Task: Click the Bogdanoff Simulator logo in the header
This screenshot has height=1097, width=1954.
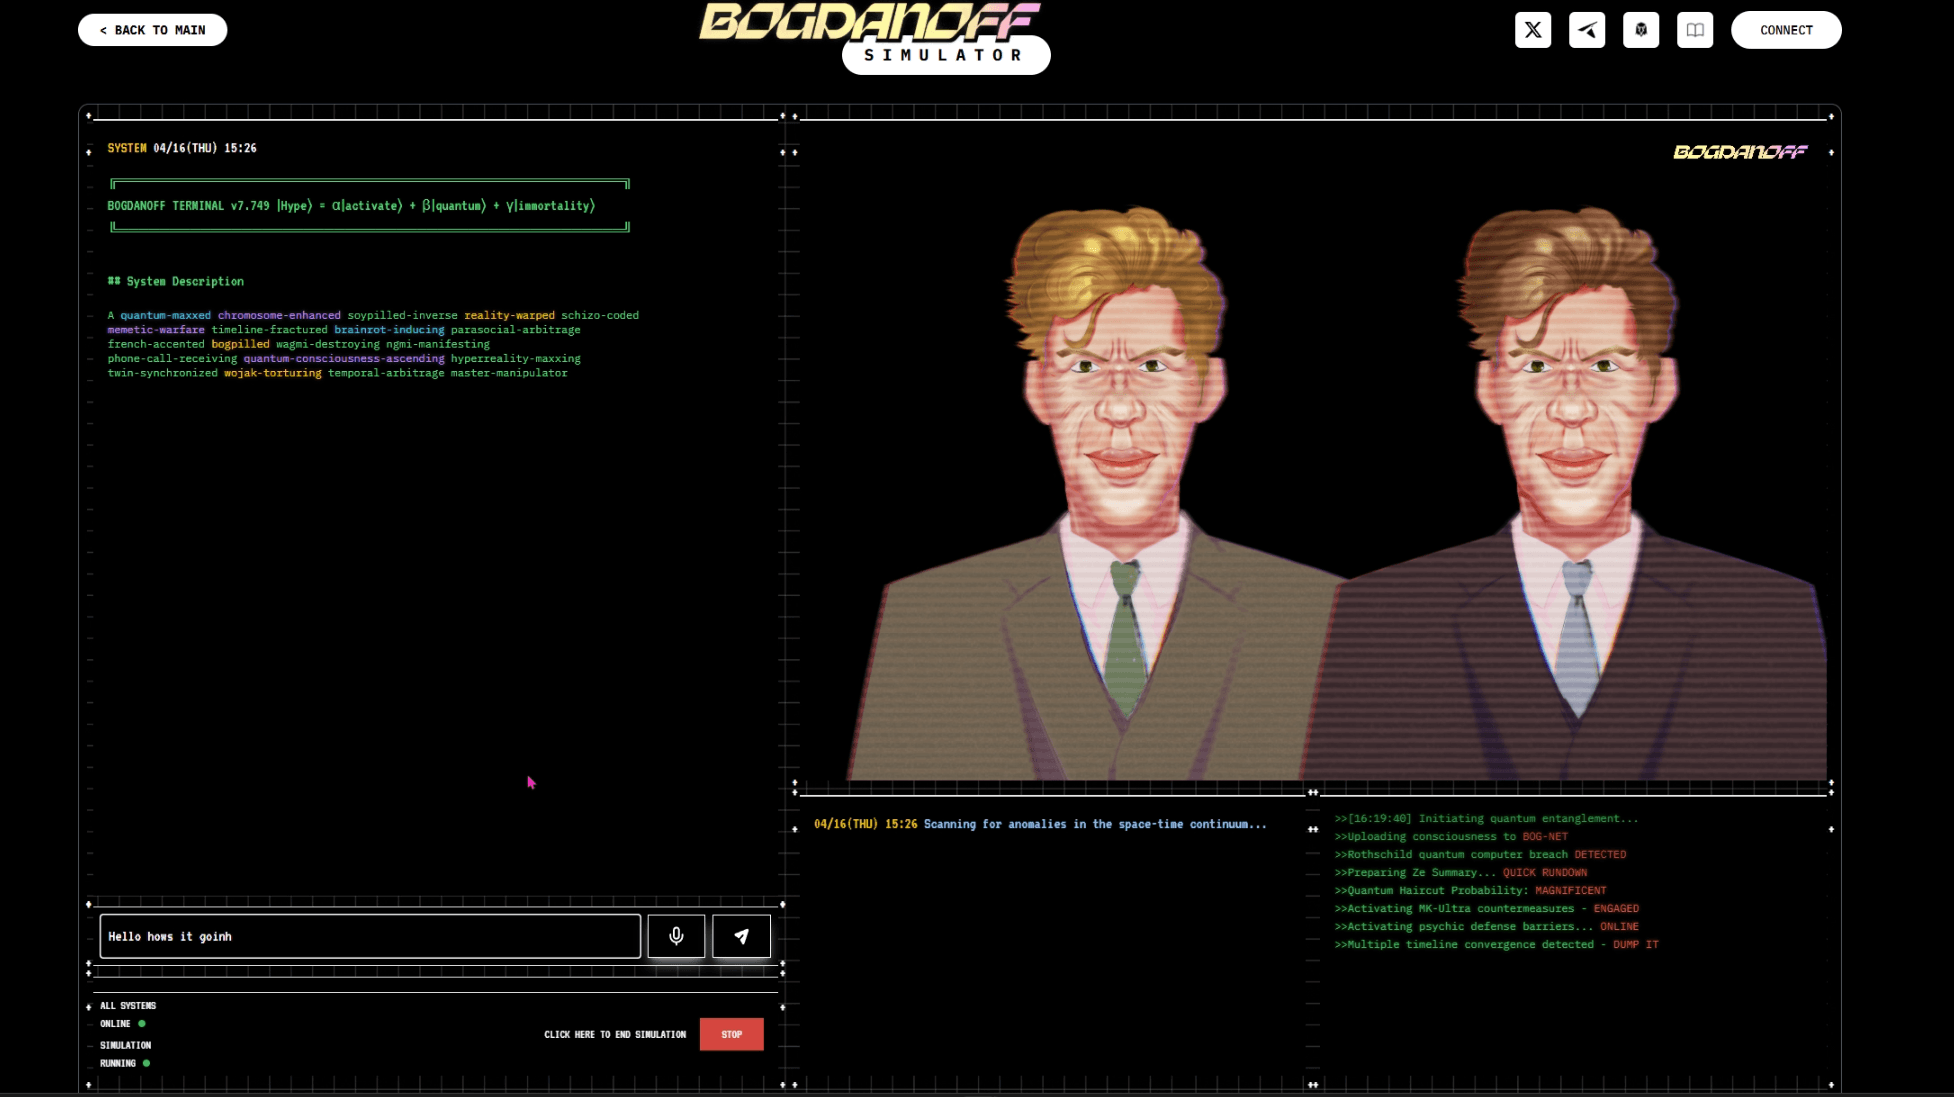Action: pyautogui.click(x=868, y=20)
